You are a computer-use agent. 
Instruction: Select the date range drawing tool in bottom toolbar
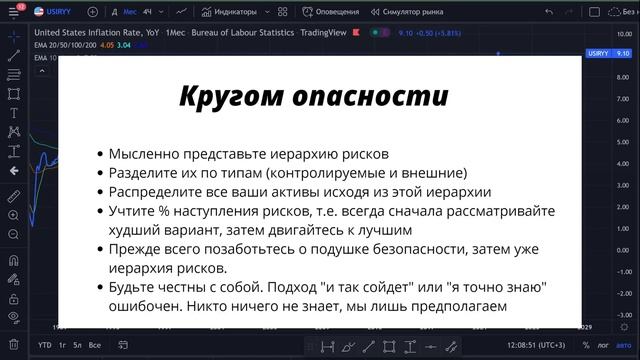327,347
